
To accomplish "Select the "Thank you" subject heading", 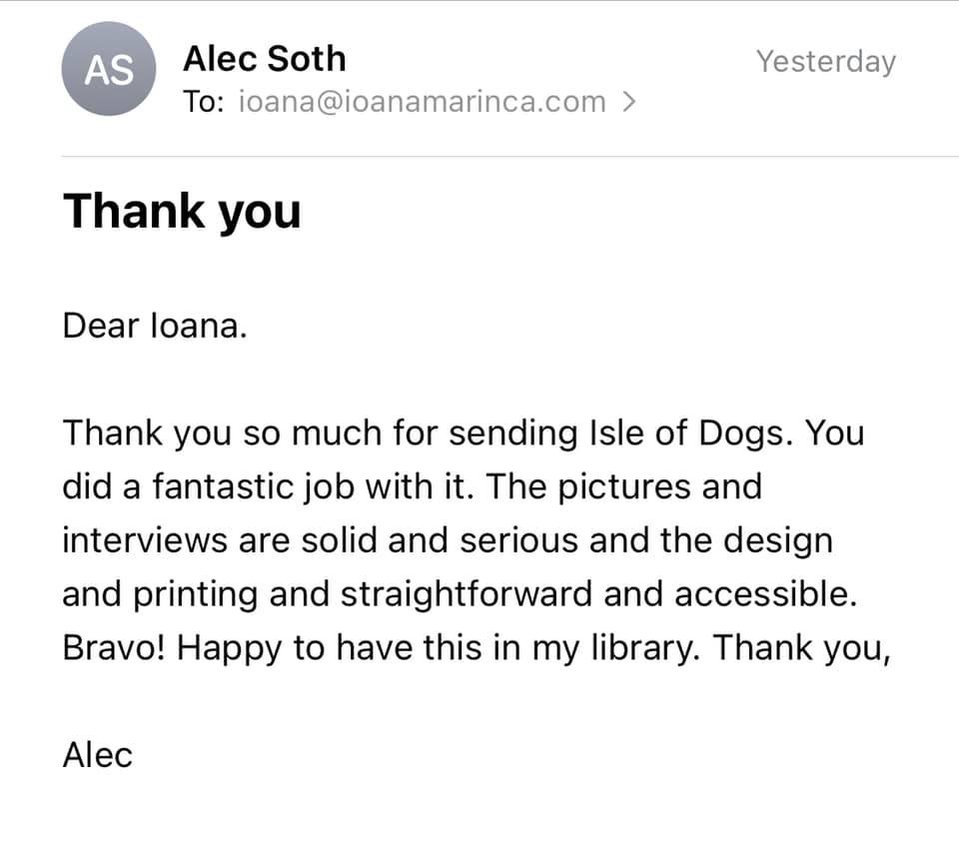I will [x=182, y=211].
